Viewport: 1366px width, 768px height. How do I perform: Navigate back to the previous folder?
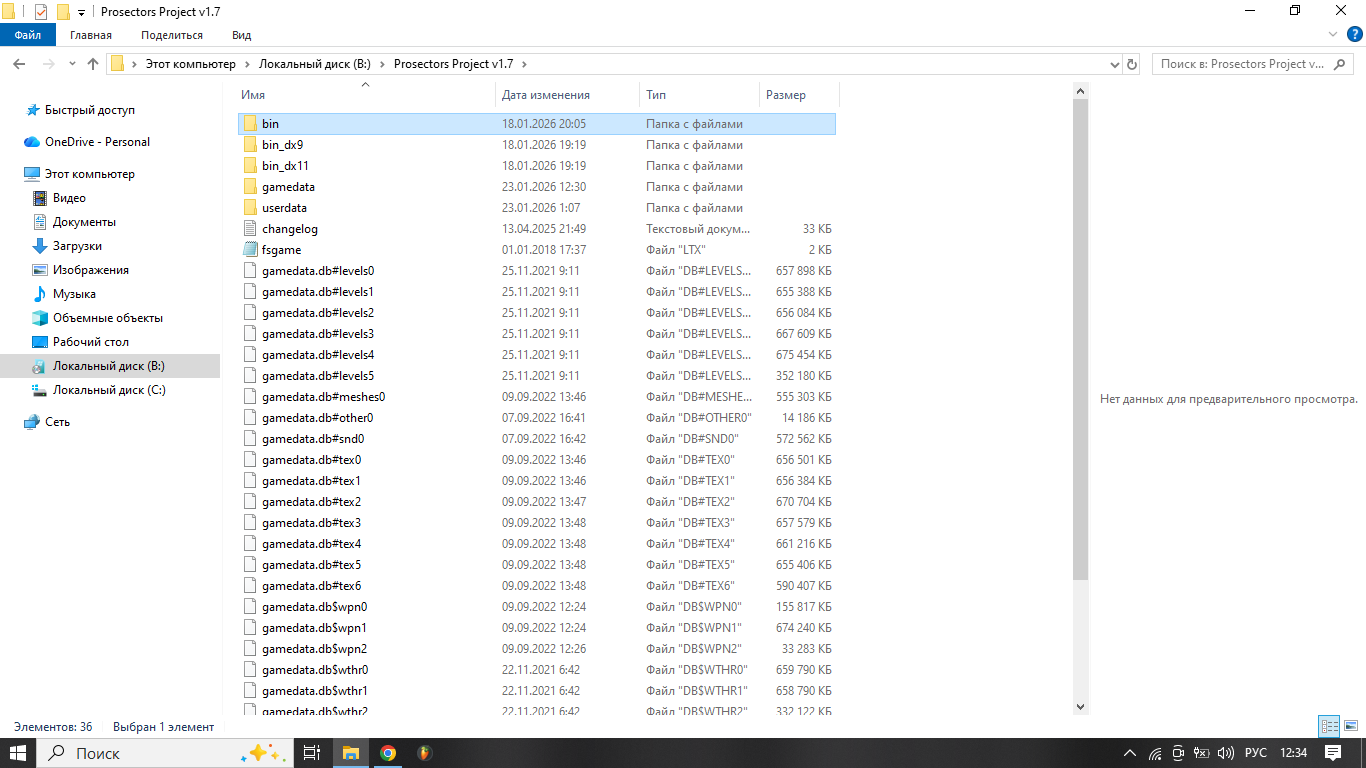pyautogui.click(x=18, y=64)
